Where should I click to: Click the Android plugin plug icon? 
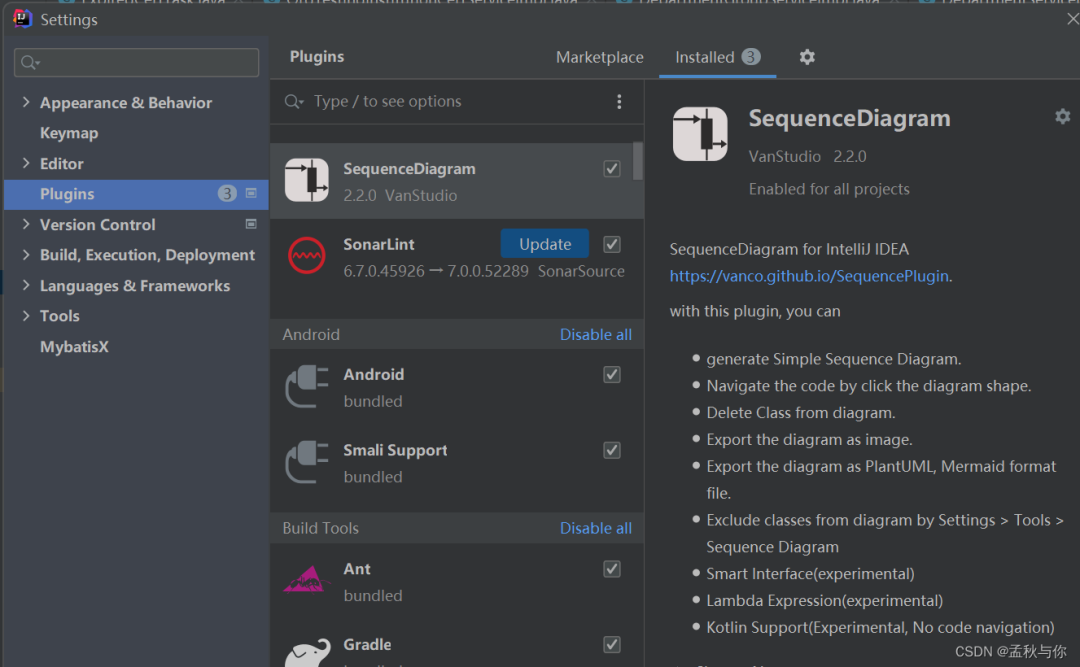point(307,387)
